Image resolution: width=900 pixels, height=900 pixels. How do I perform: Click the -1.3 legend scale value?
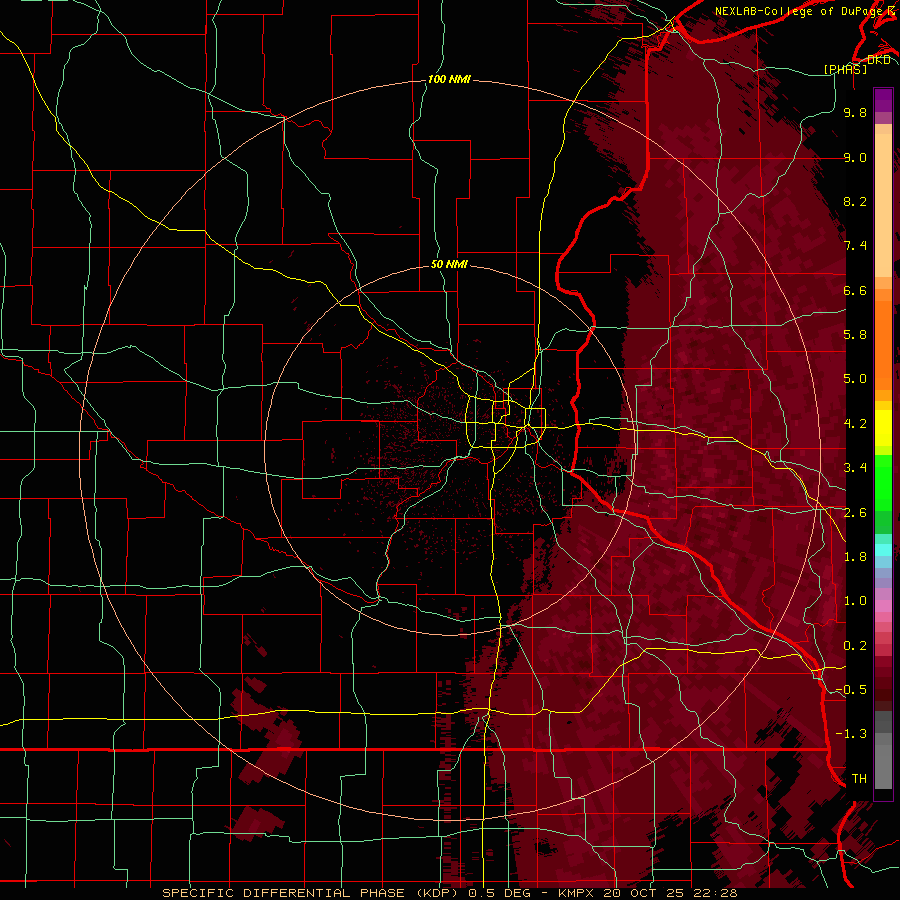click(851, 734)
